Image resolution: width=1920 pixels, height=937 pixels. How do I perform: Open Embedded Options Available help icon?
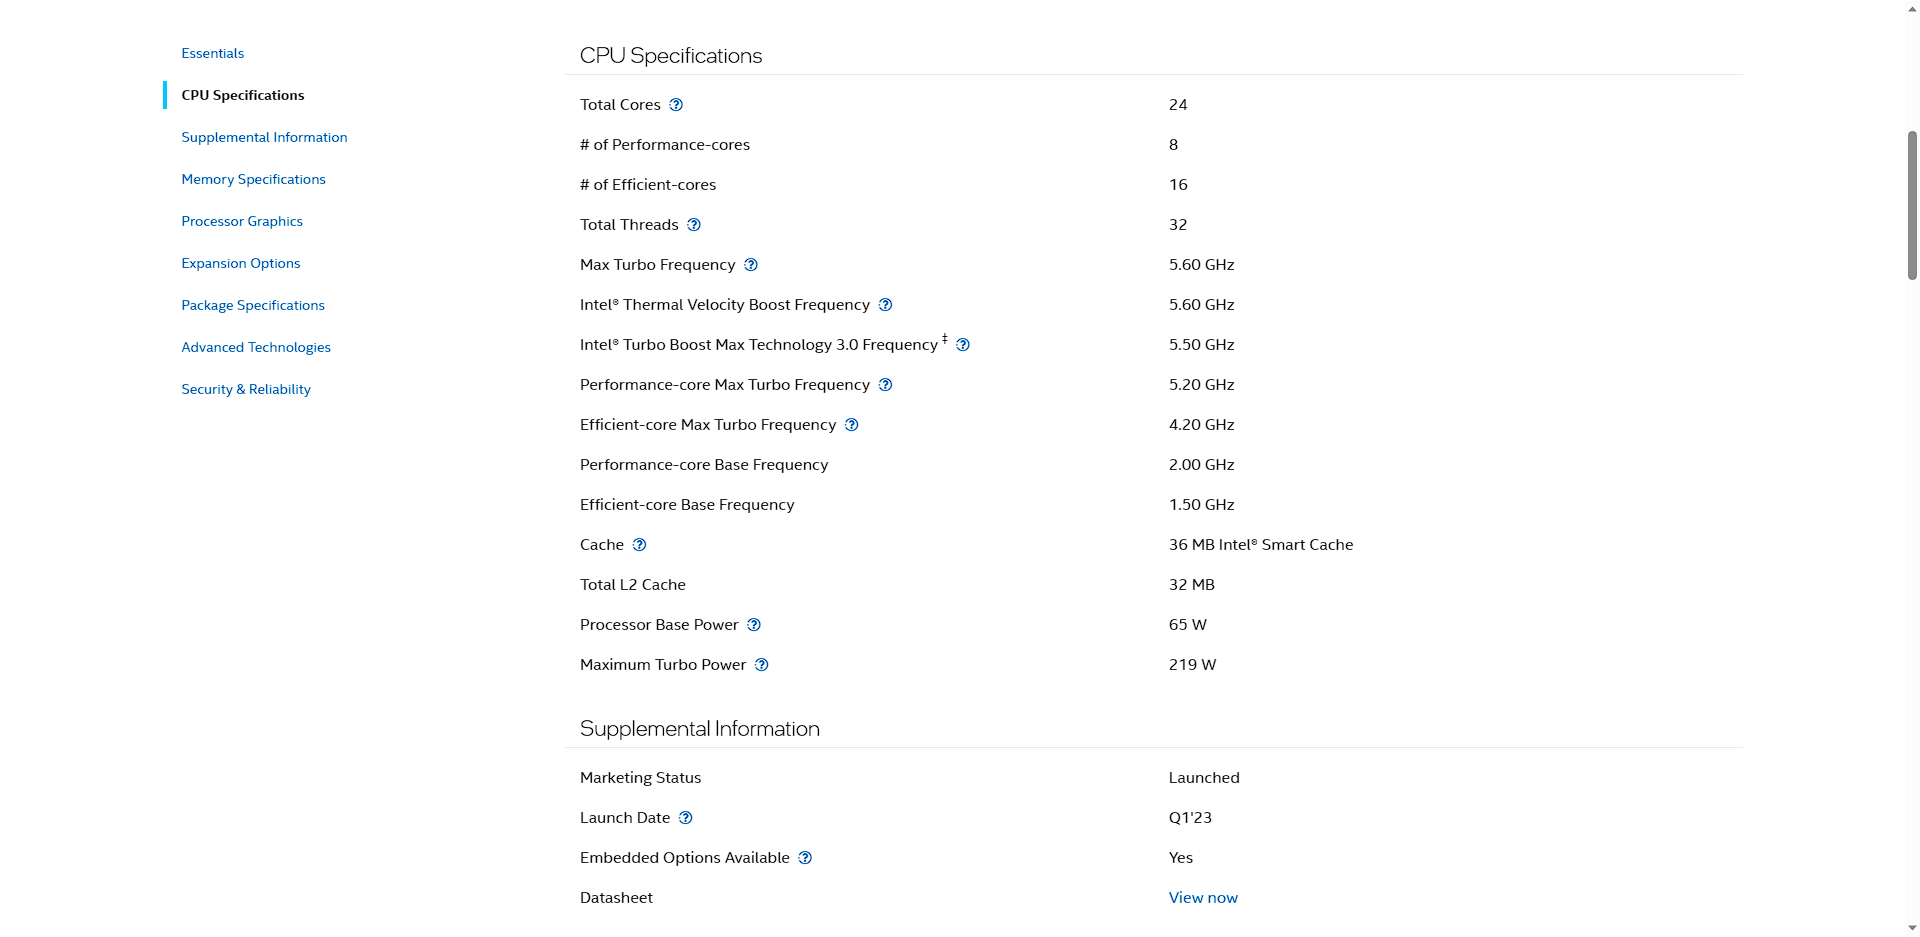[x=805, y=858]
